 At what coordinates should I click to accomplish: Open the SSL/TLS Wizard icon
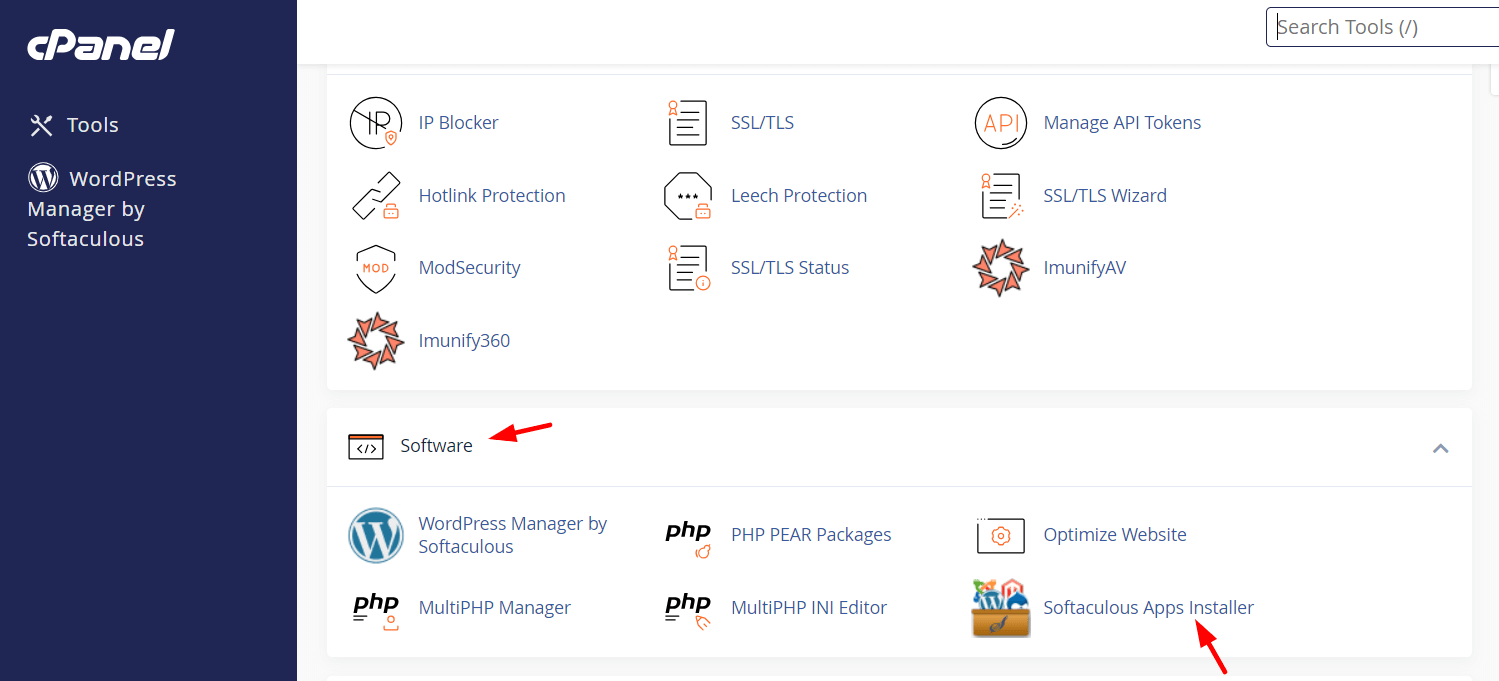[1001, 196]
